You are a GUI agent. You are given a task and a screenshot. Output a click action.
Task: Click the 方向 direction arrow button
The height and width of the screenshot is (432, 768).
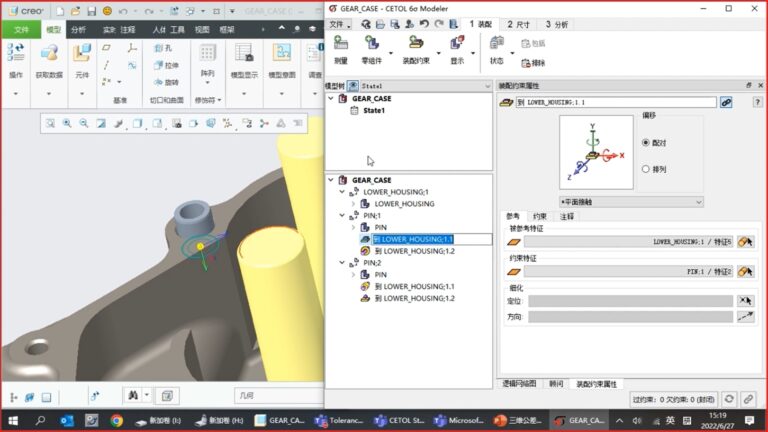[x=745, y=317]
